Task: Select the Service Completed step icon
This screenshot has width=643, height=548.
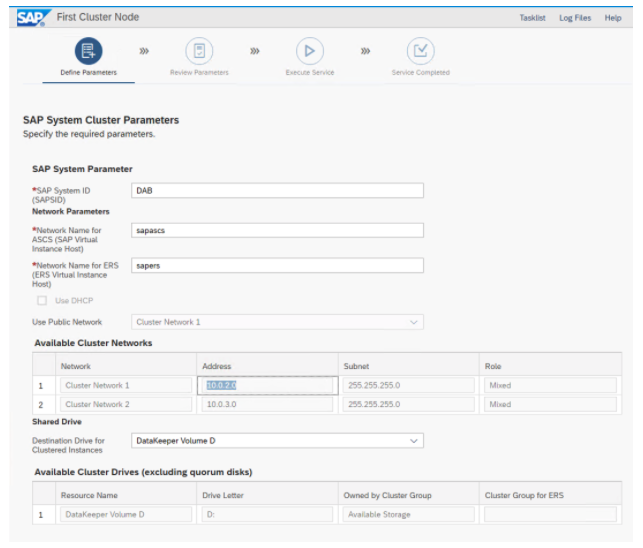Action: [x=421, y=51]
